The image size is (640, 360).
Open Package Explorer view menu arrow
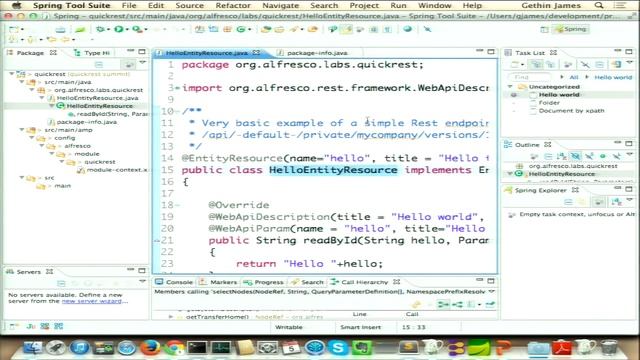click(x=142, y=63)
